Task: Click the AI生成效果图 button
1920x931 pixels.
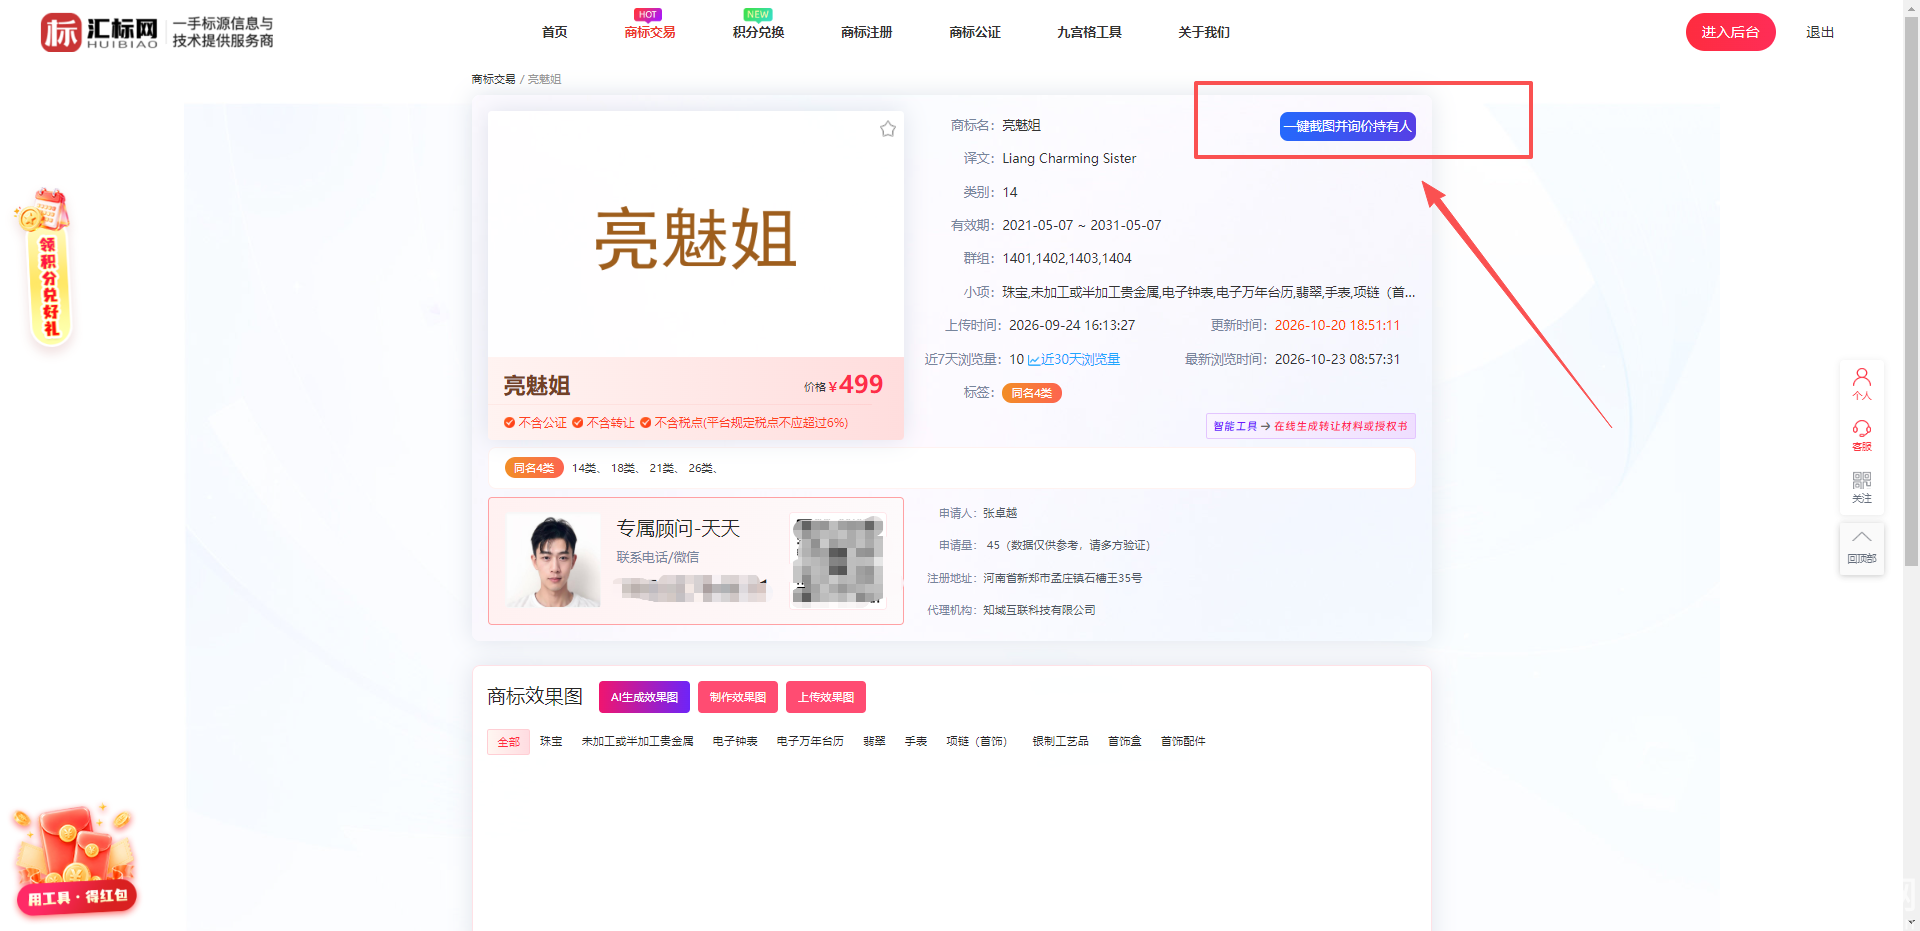Action: click(x=644, y=697)
